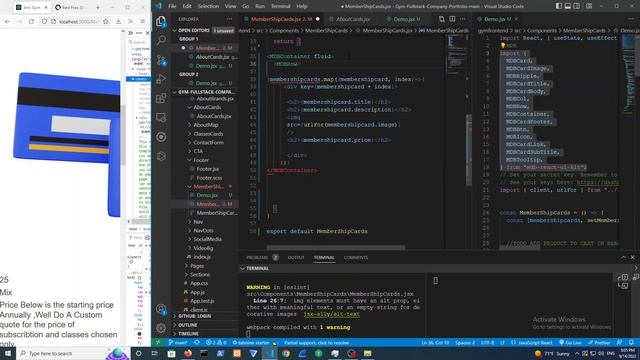Collapse the Terminal section header
Image resolution: width=640 pixels, height=360 pixels.
tap(257, 268)
